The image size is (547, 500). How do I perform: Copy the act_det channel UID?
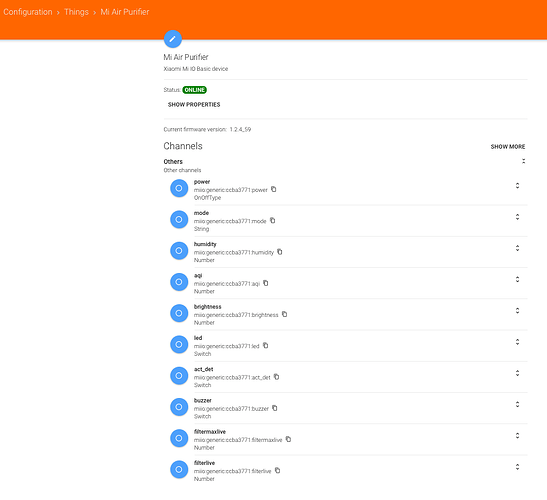[277, 376]
